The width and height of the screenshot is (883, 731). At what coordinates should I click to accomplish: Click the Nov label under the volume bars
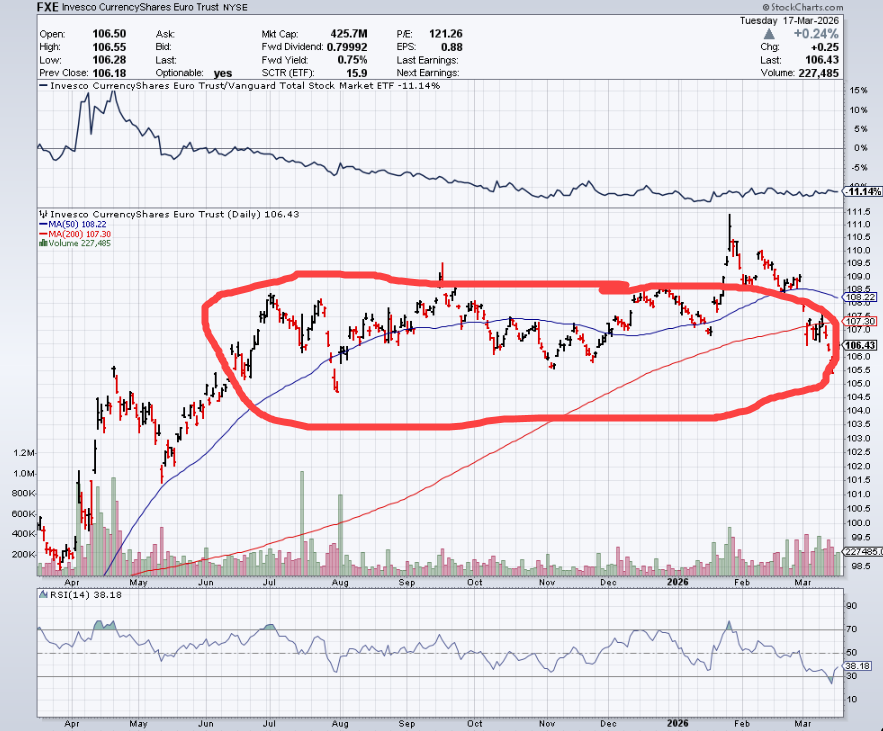coord(547,581)
